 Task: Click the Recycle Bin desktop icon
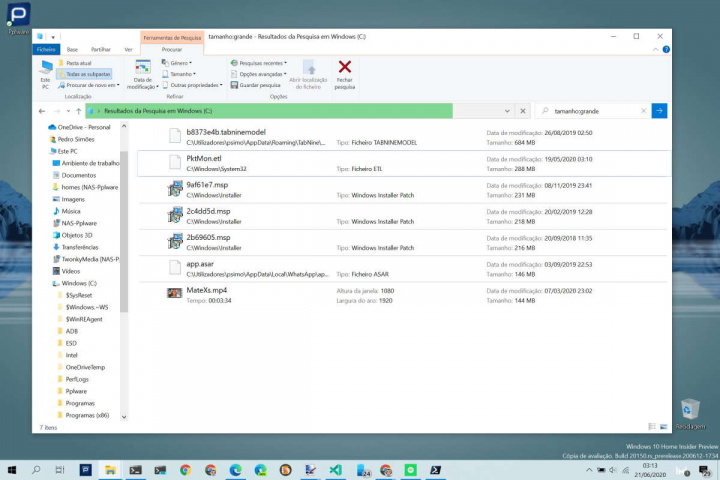688,410
